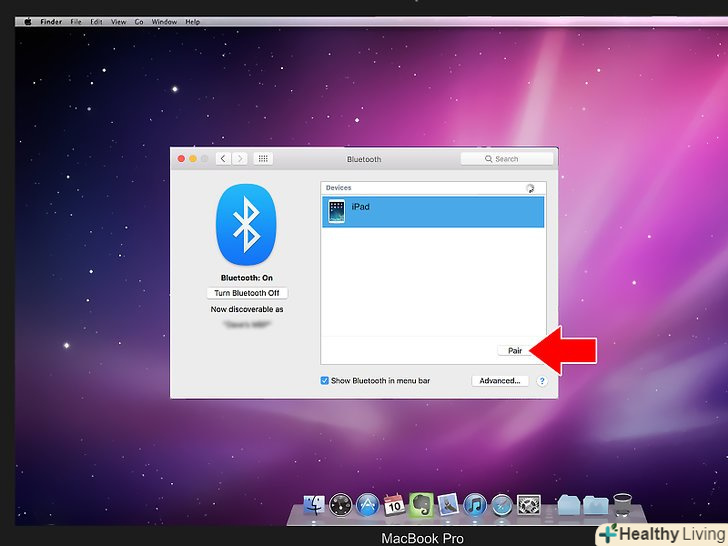Go back in System Preferences

click(223, 159)
